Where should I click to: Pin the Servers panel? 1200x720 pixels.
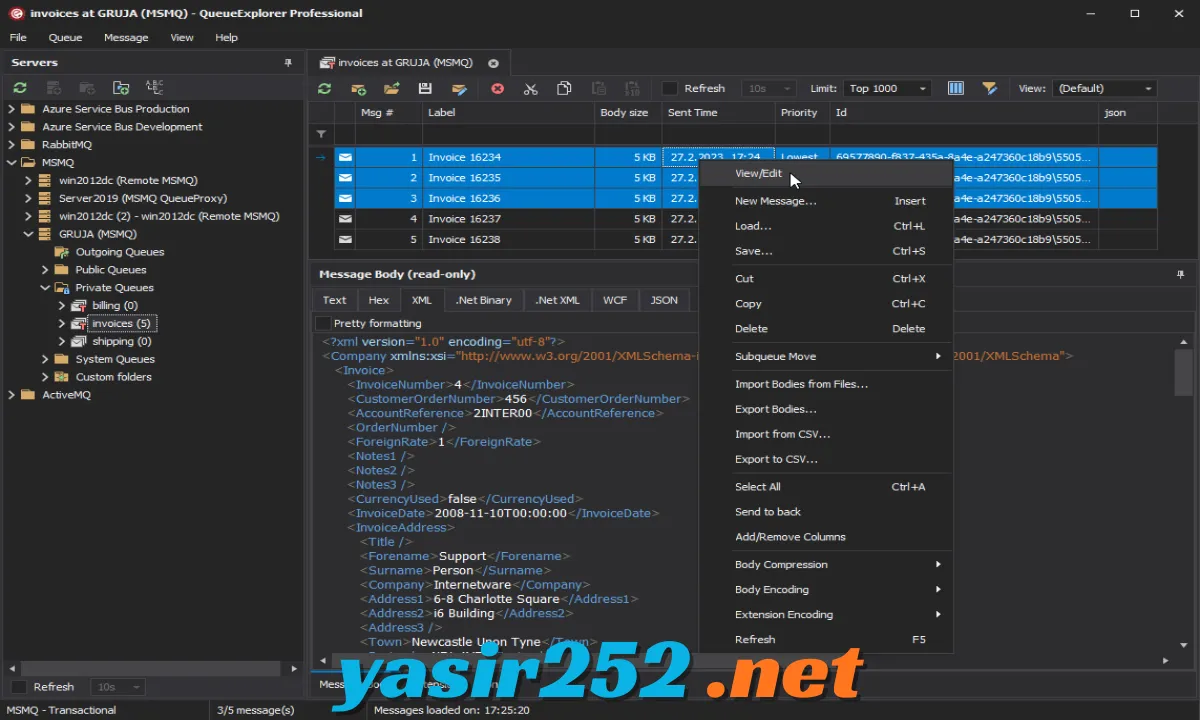[x=289, y=62]
